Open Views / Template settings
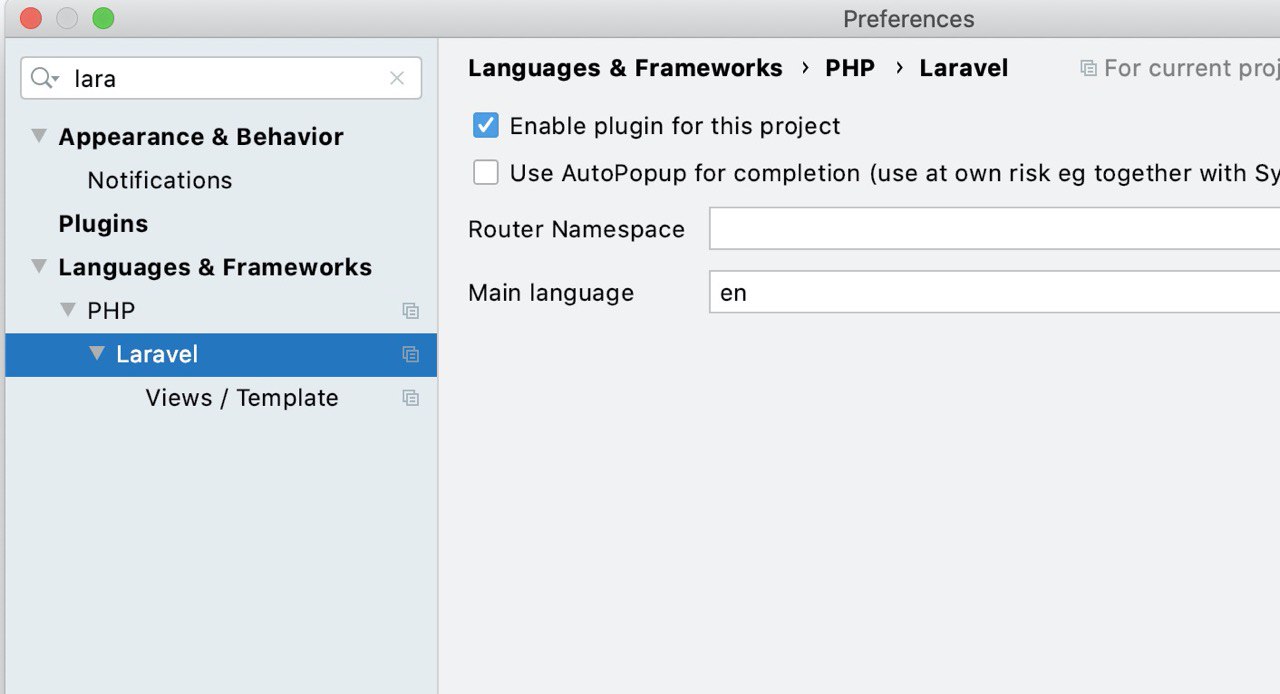 click(242, 398)
